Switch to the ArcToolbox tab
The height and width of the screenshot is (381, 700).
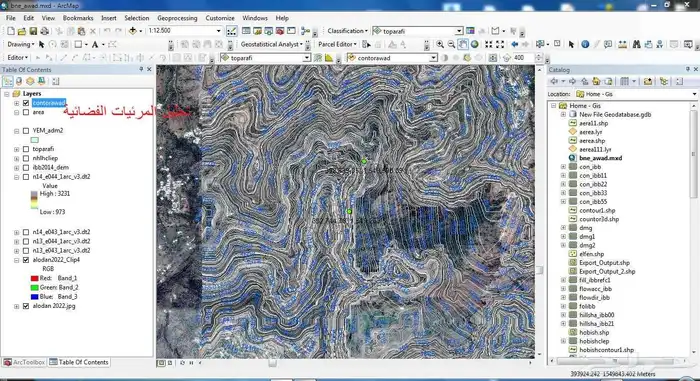pyautogui.click(x=25, y=362)
